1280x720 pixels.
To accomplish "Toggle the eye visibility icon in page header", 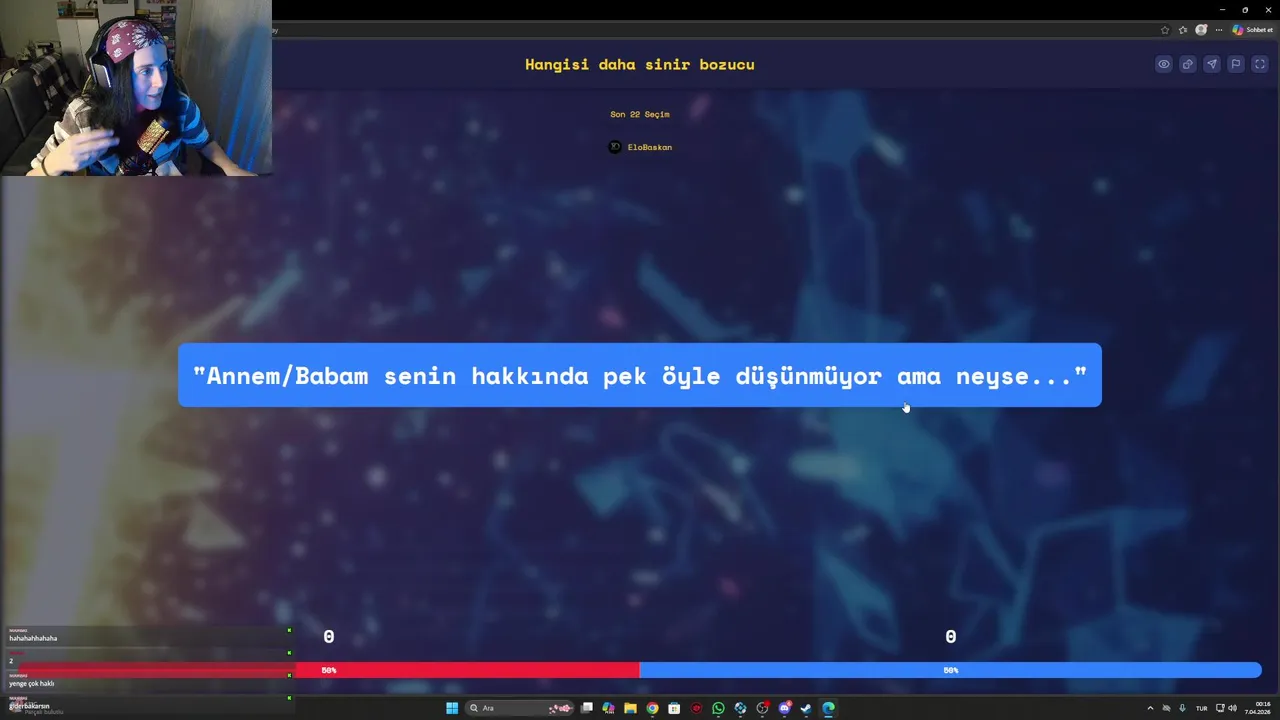I will click(1164, 64).
